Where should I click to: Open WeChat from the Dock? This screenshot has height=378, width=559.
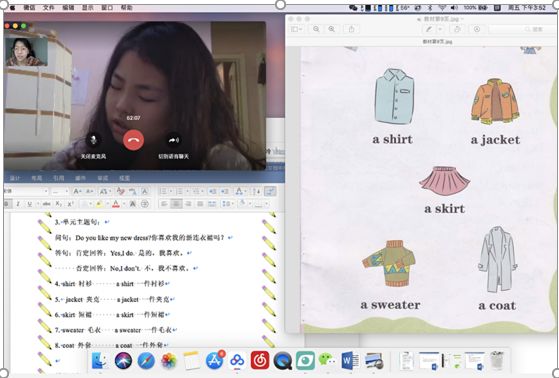click(327, 360)
